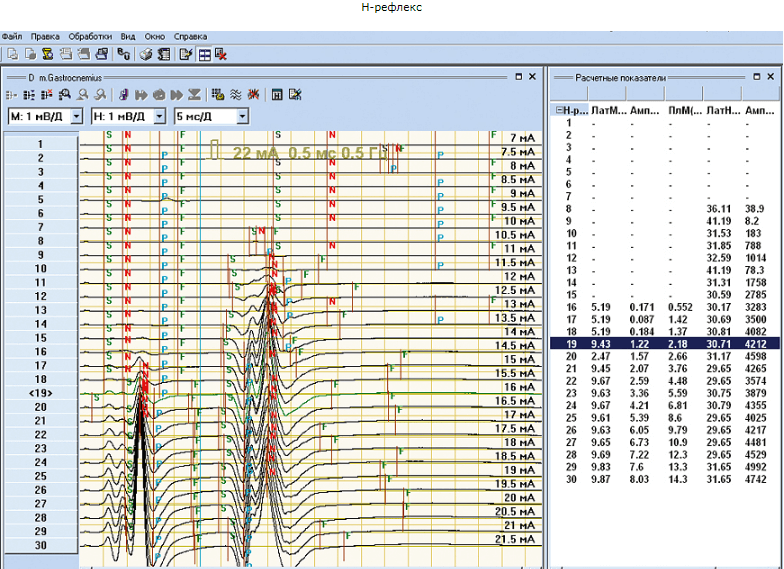784x569 pixels.
Task: Click the H-reflex table icon
Action: coord(277,94)
